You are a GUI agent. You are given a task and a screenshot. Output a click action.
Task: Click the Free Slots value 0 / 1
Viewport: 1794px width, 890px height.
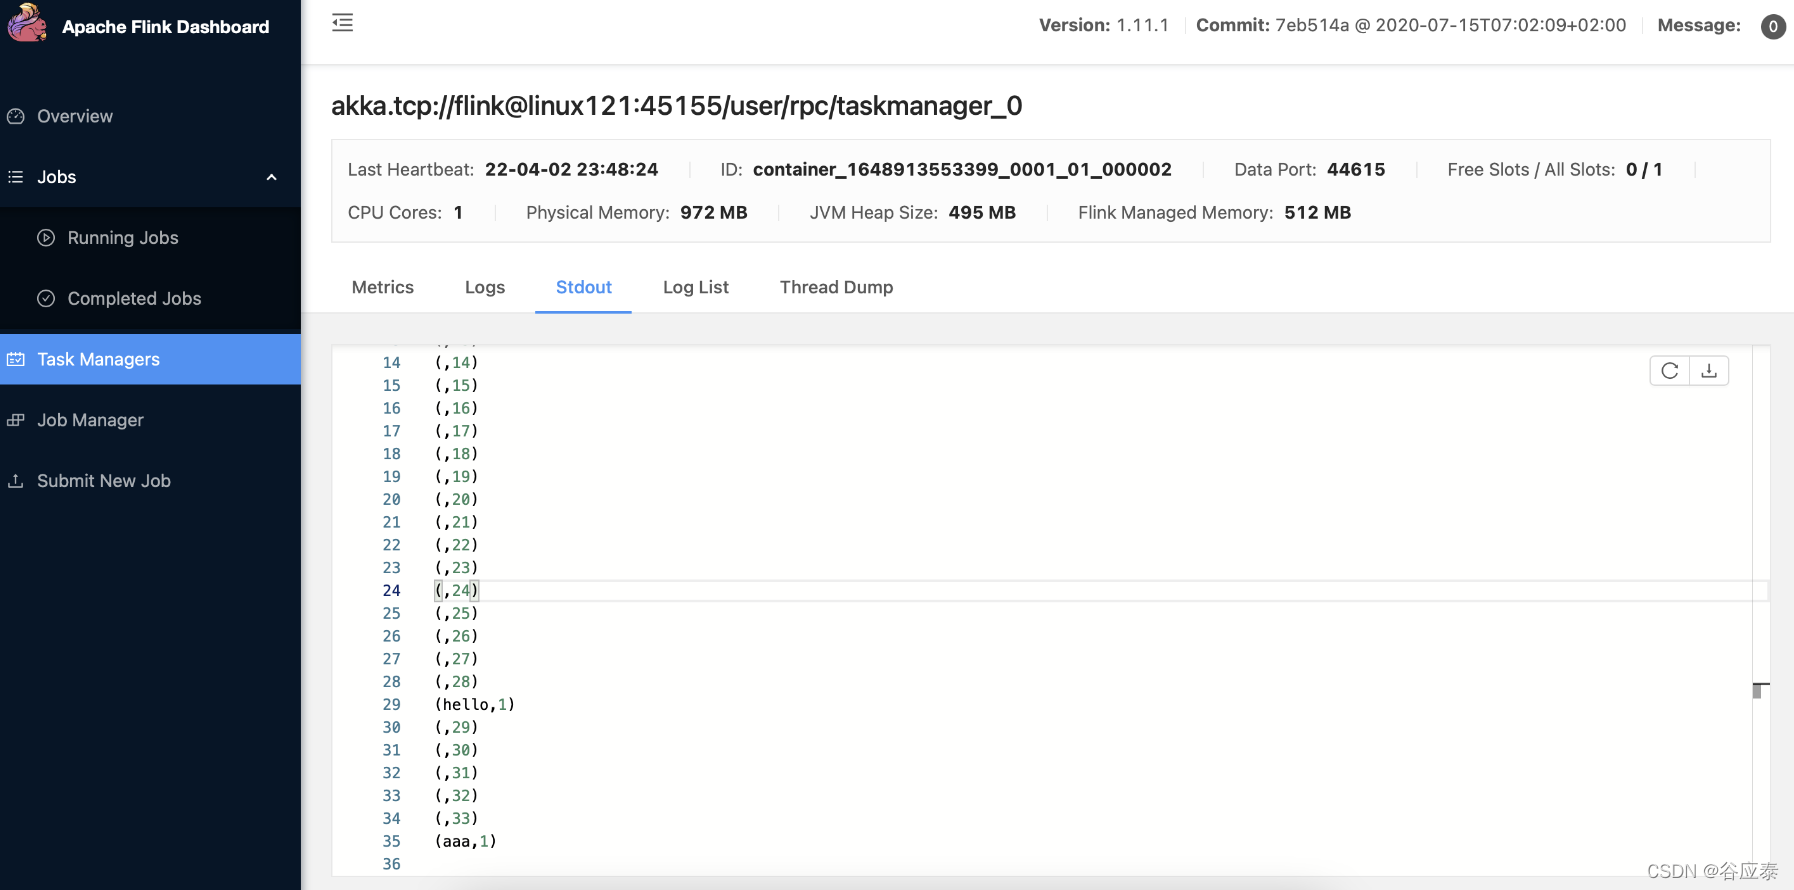click(1644, 170)
